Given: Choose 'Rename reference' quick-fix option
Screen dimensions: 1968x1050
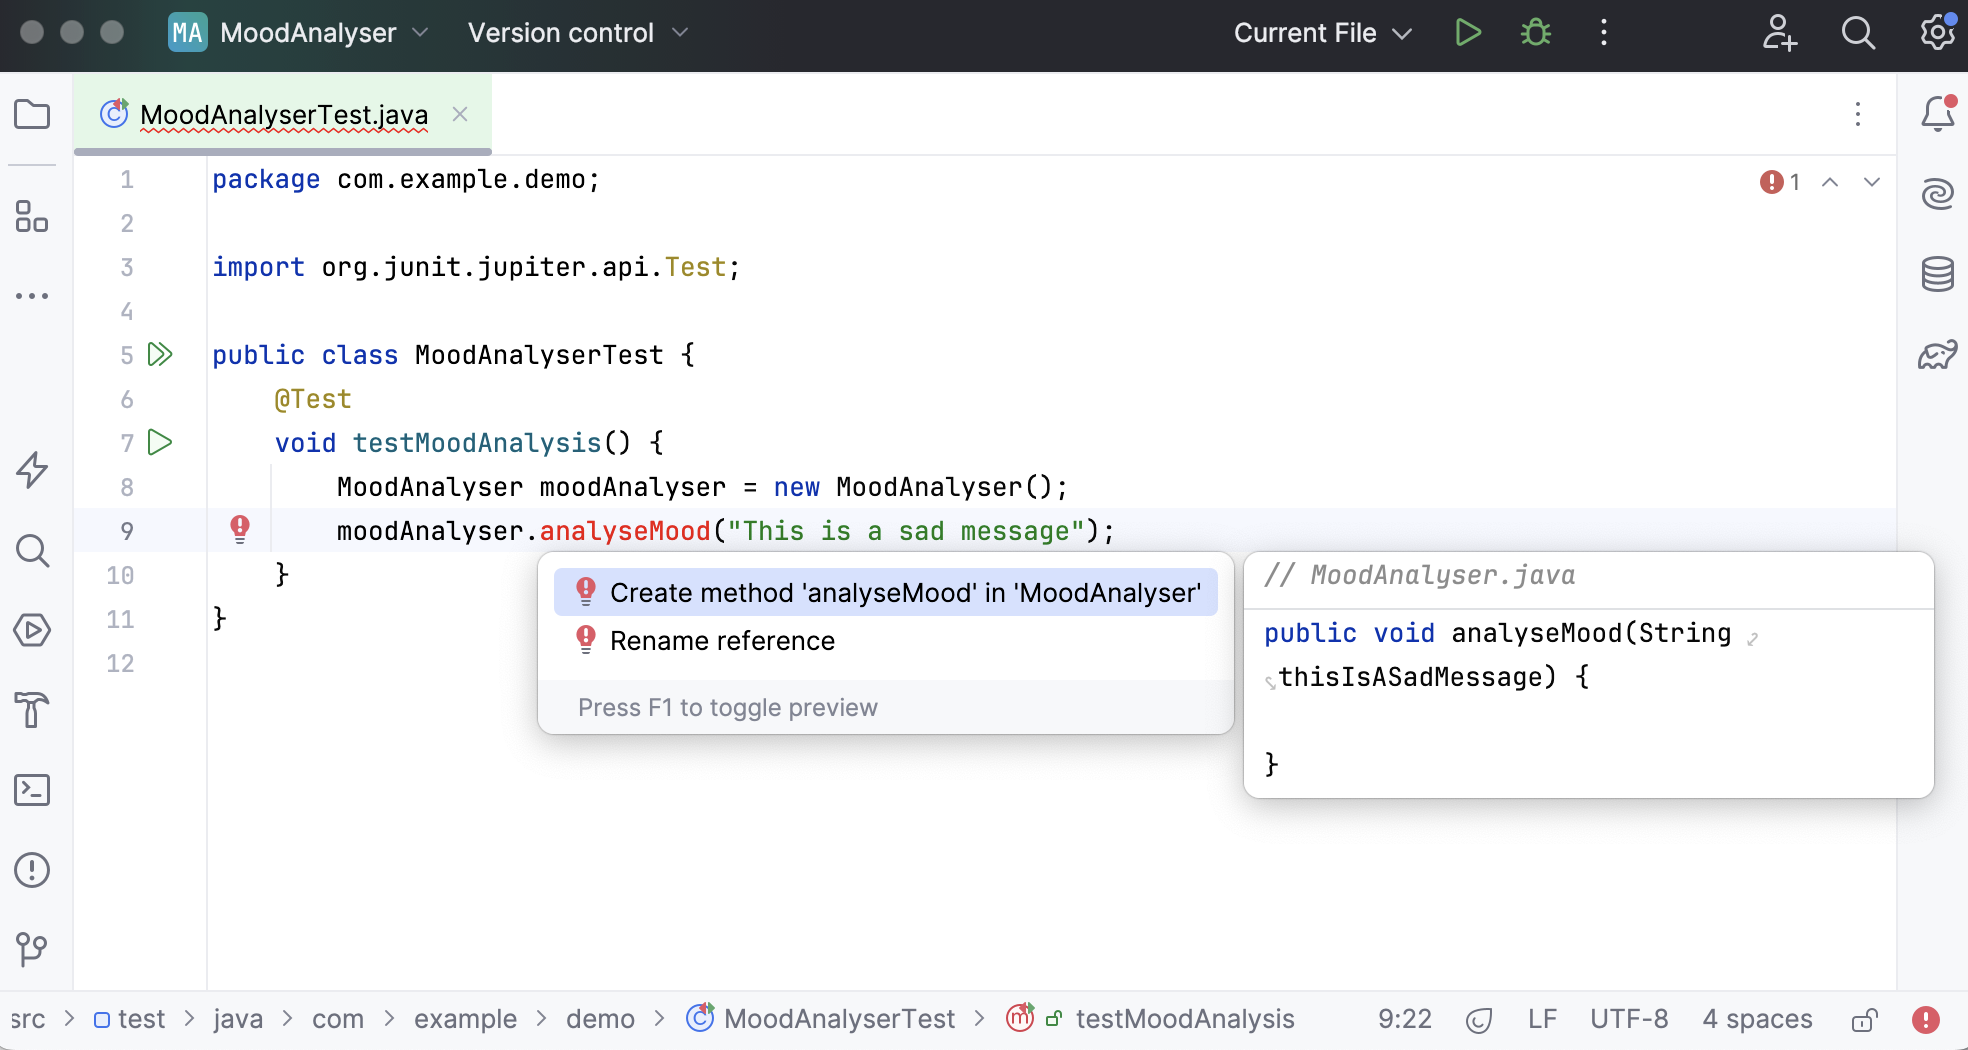Looking at the screenshot, I should click(x=722, y=640).
